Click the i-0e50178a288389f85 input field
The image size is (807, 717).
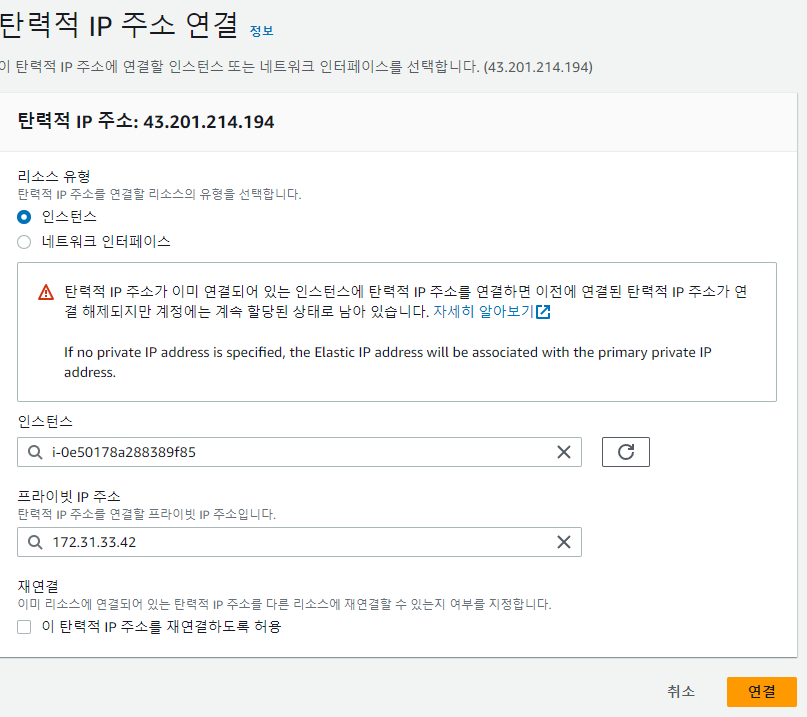(x=300, y=452)
